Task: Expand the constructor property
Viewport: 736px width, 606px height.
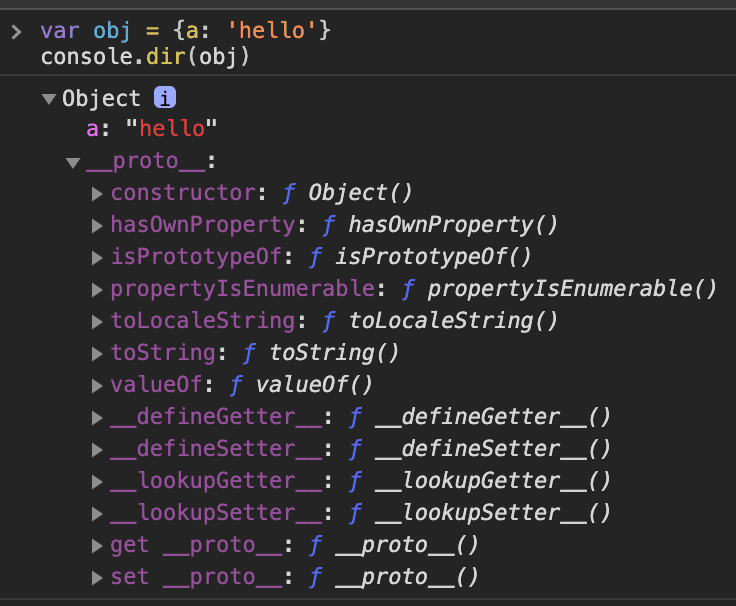Action: pos(97,193)
